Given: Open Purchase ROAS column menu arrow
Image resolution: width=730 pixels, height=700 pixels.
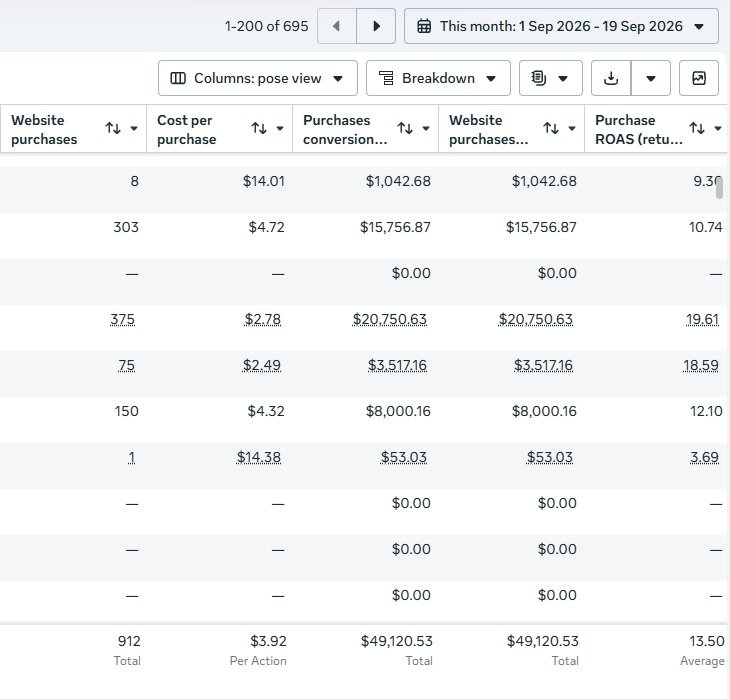Looking at the screenshot, I should tap(718, 128).
